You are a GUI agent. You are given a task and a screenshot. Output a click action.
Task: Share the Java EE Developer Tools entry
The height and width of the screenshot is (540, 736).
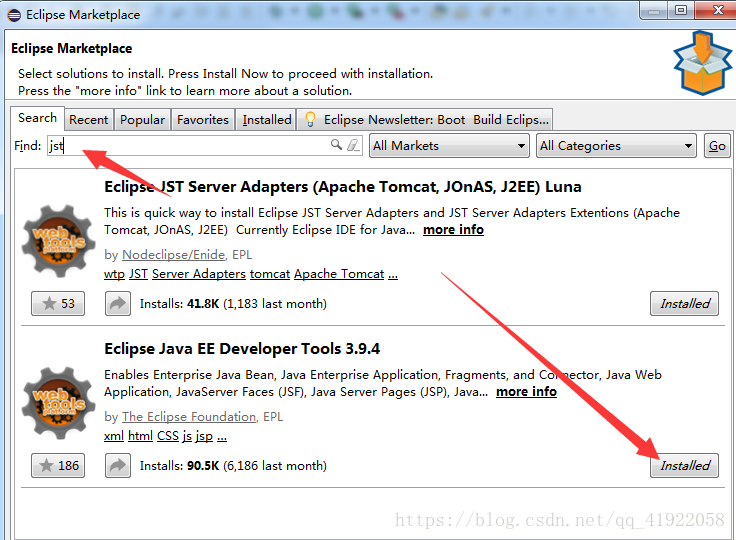coord(118,465)
